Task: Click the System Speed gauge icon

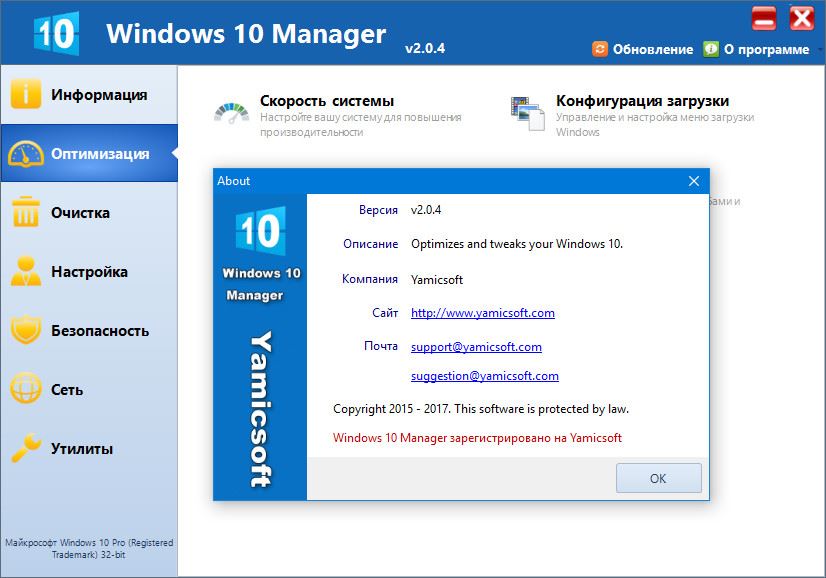Action: [232, 113]
